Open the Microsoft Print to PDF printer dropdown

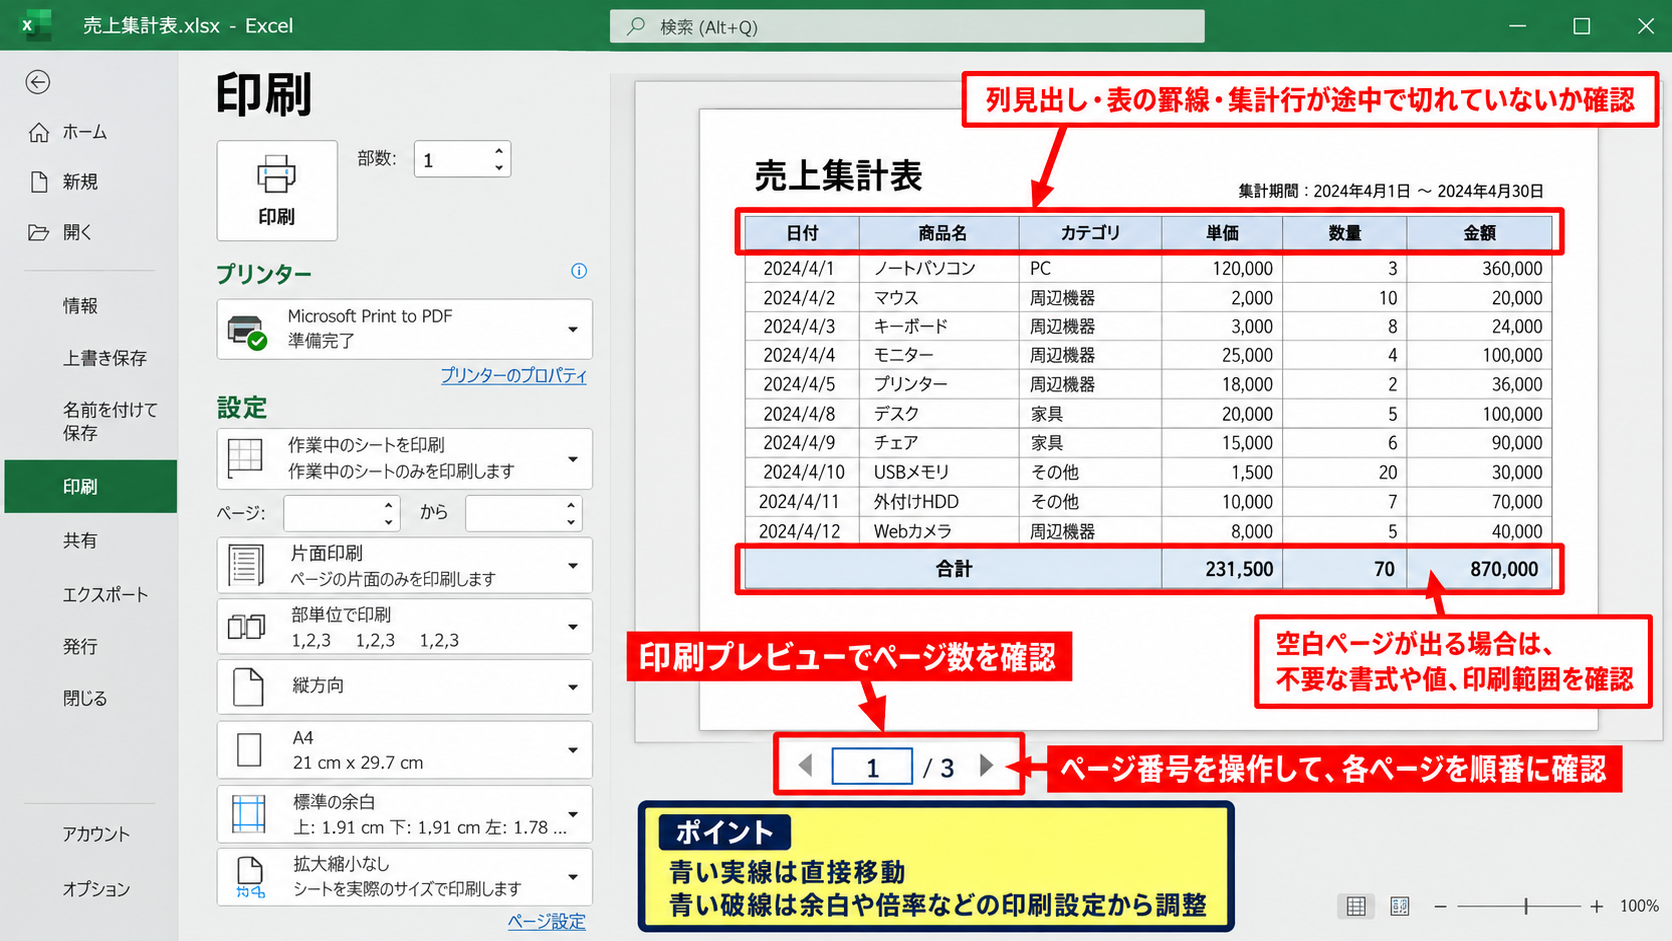coord(404,329)
